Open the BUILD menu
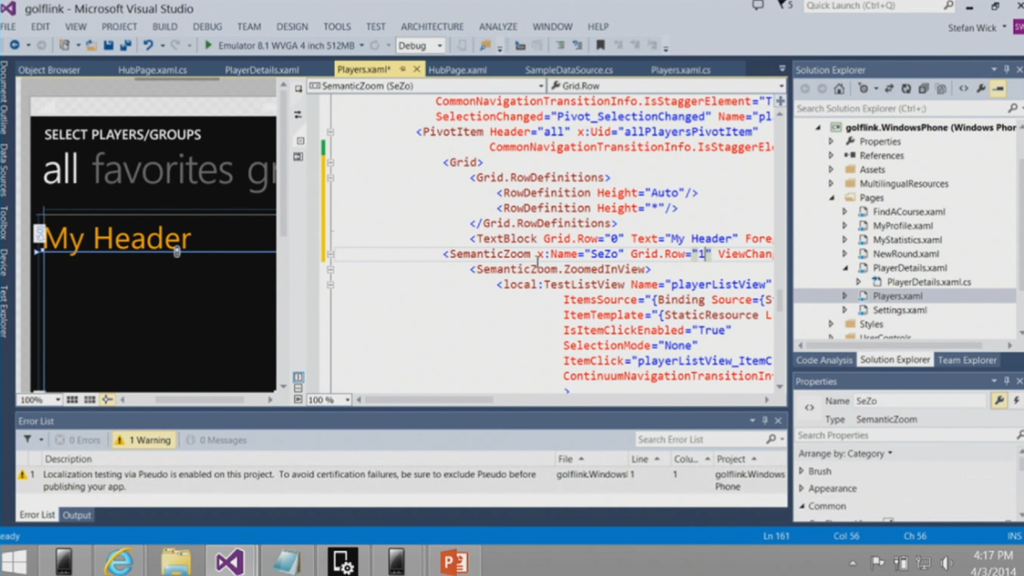The width and height of the screenshot is (1024, 576). pos(165,27)
